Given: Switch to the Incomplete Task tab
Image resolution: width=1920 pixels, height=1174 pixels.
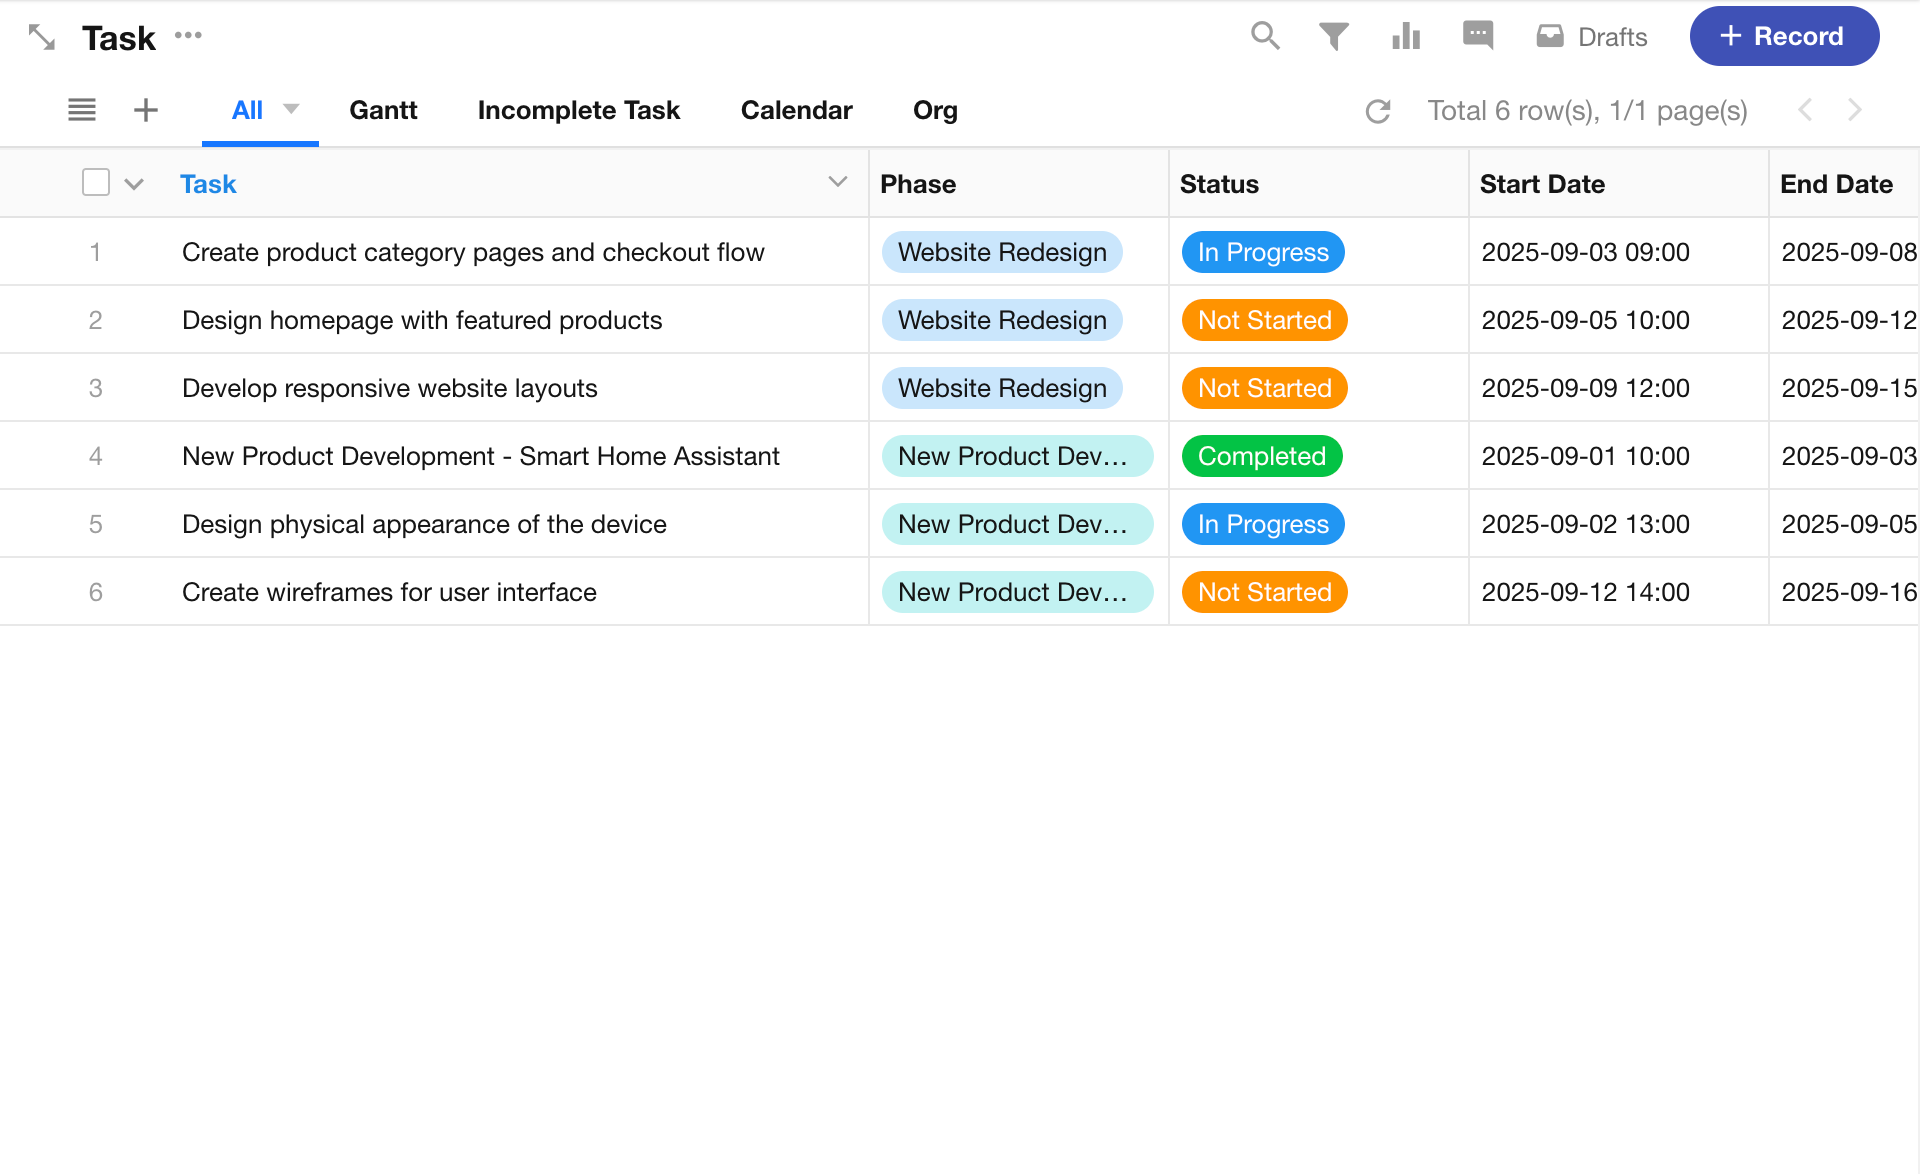Looking at the screenshot, I should pos(578,110).
